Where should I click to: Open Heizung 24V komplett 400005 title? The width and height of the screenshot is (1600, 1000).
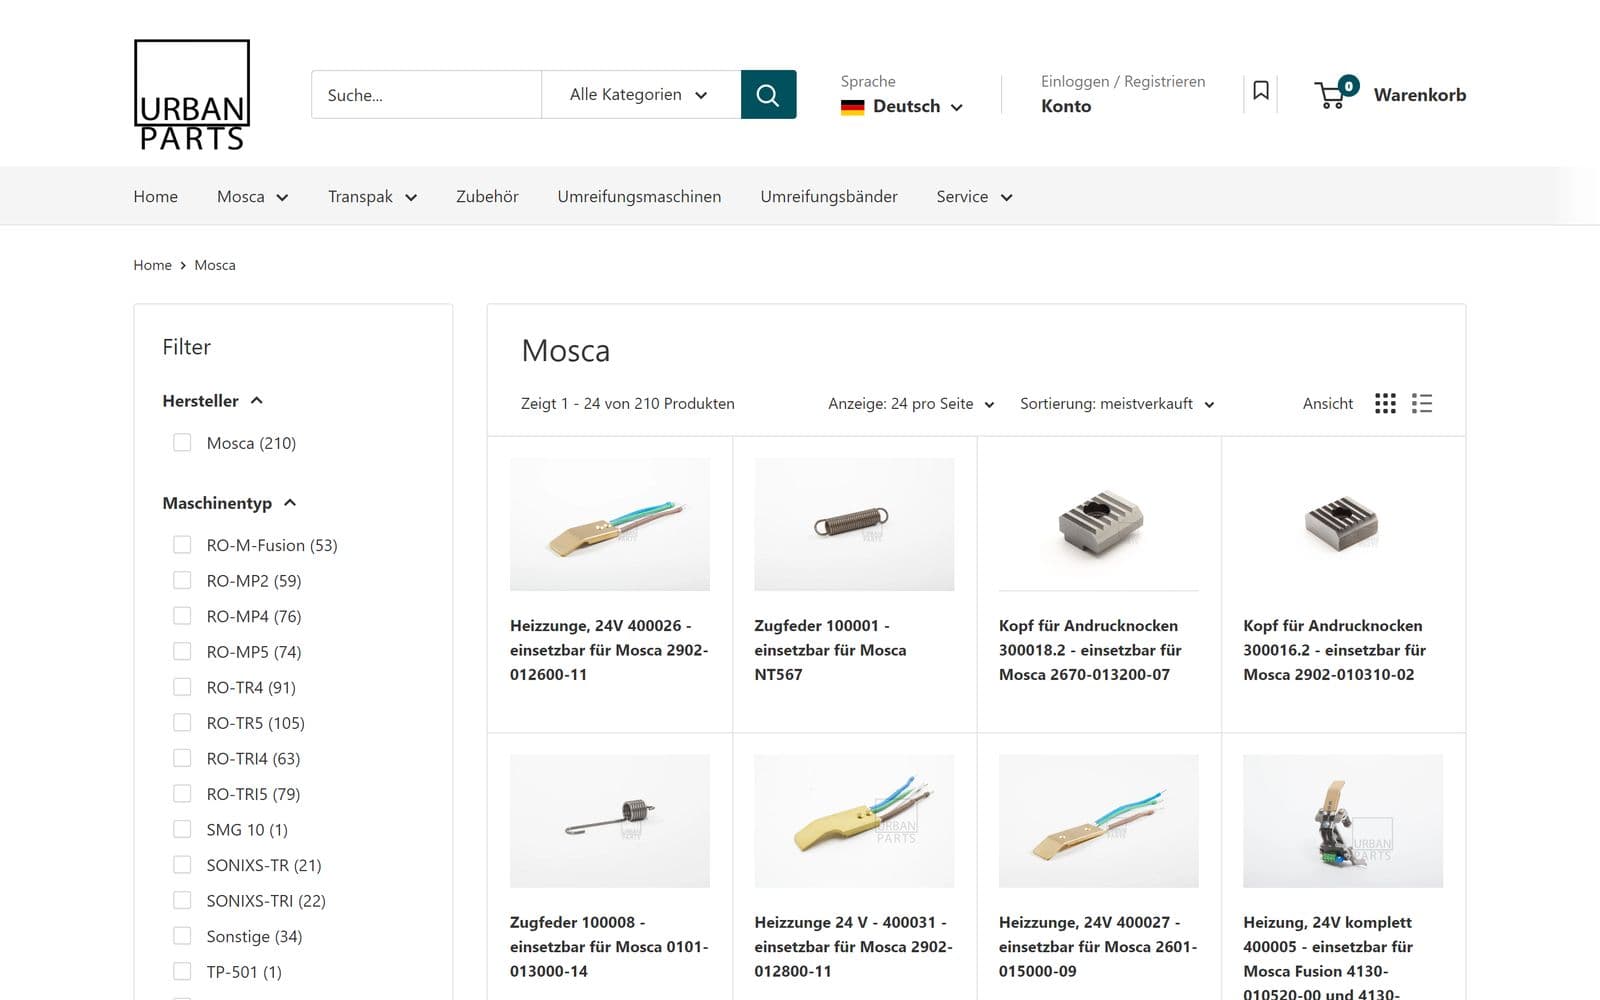pos(1328,958)
